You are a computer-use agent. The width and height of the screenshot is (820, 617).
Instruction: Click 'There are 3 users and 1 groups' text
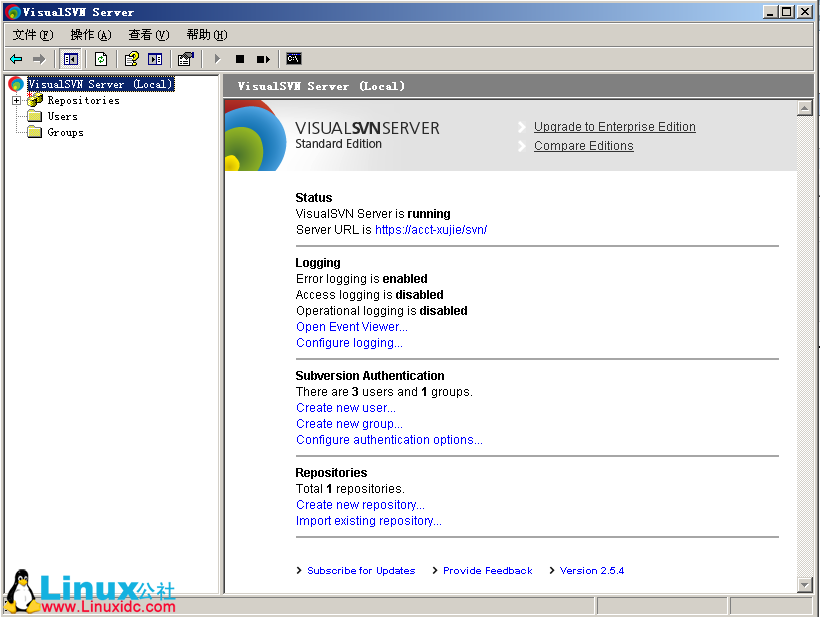click(384, 392)
